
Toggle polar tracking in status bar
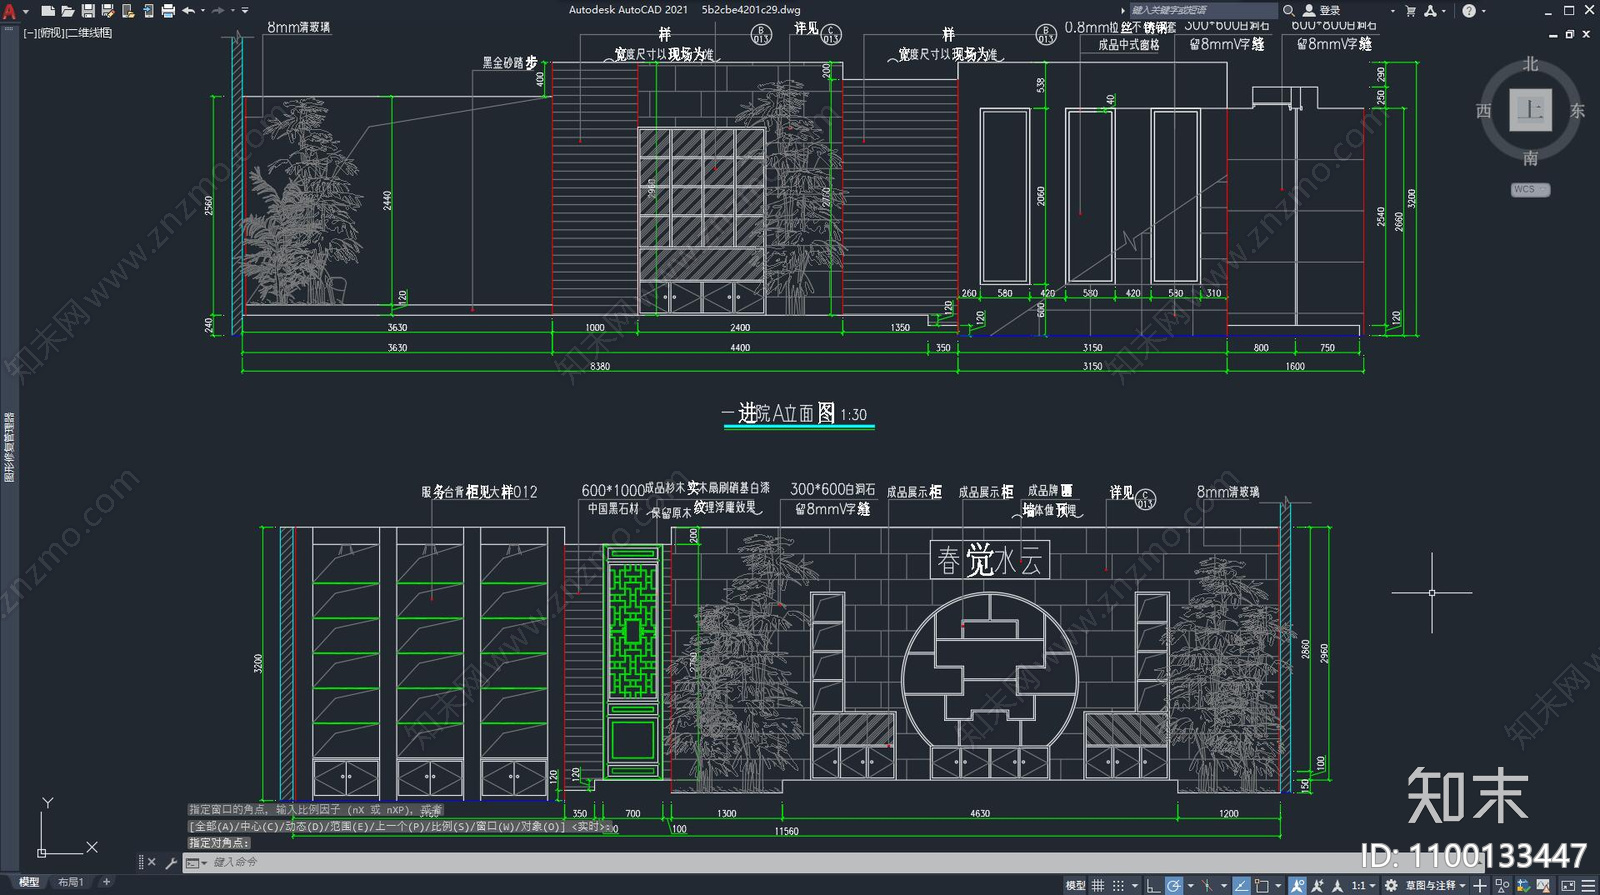click(x=1174, y=885)
